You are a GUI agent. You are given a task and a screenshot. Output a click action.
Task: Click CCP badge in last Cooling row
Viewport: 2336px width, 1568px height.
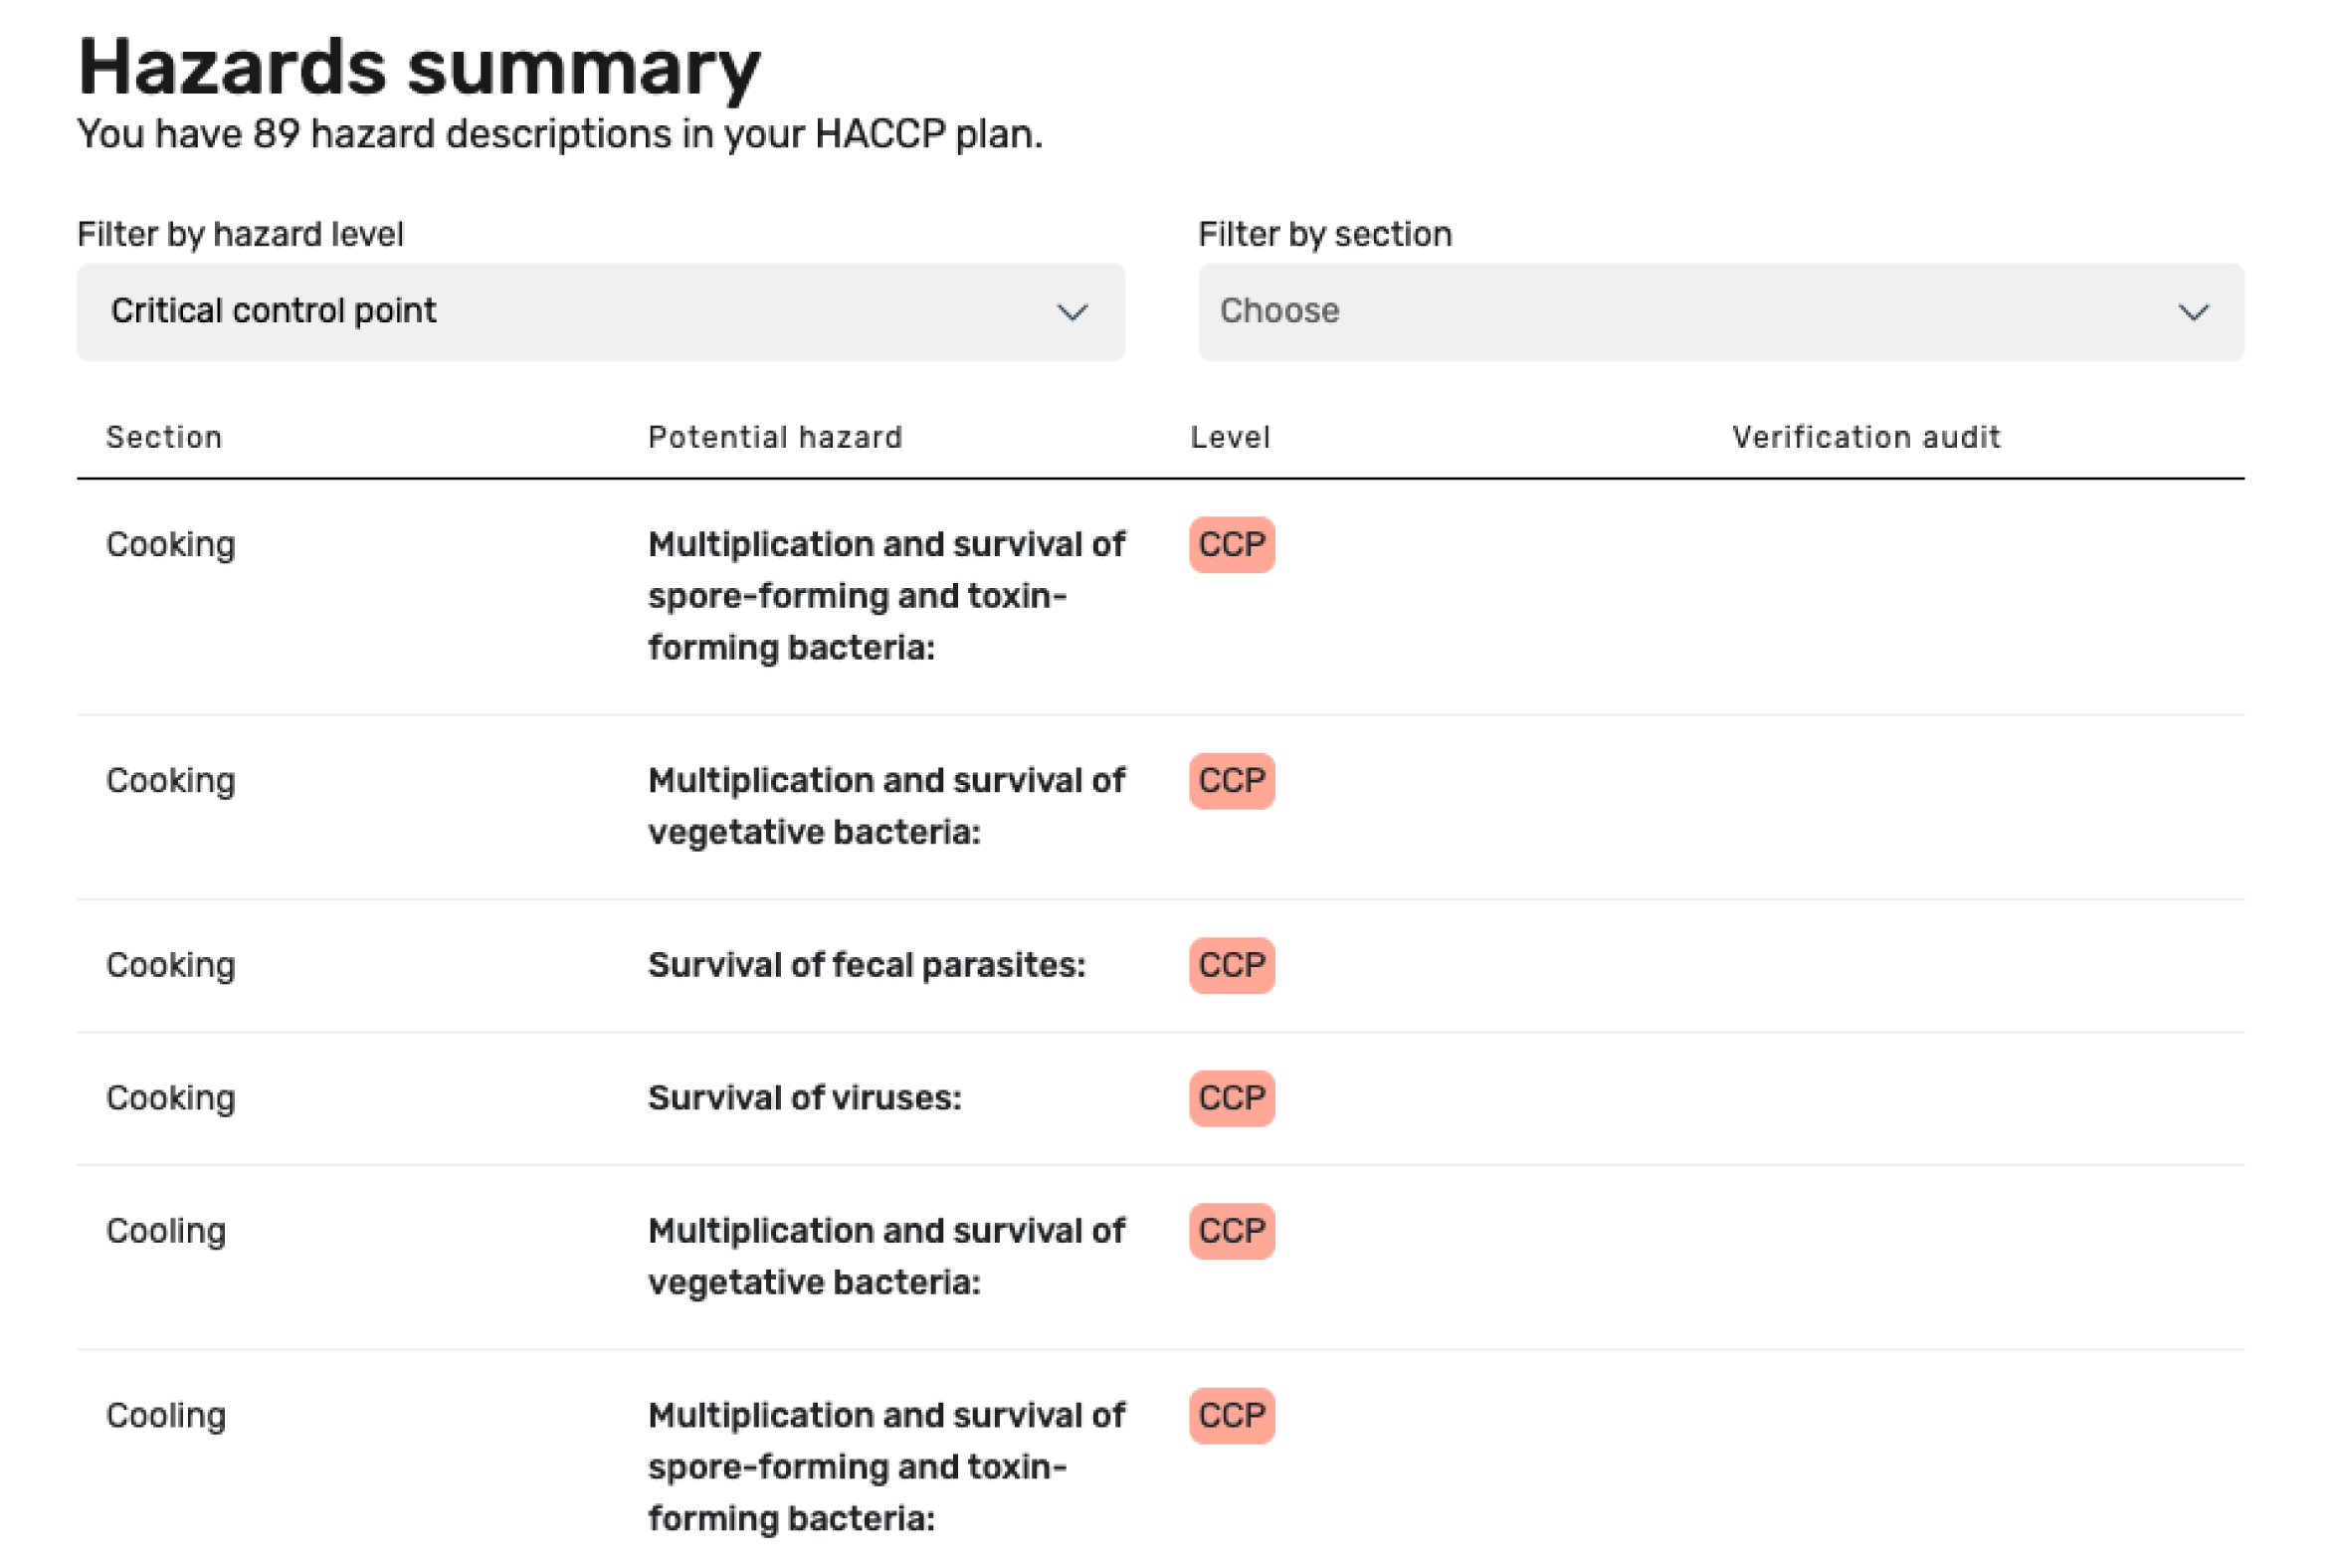coord(1232,1416)
